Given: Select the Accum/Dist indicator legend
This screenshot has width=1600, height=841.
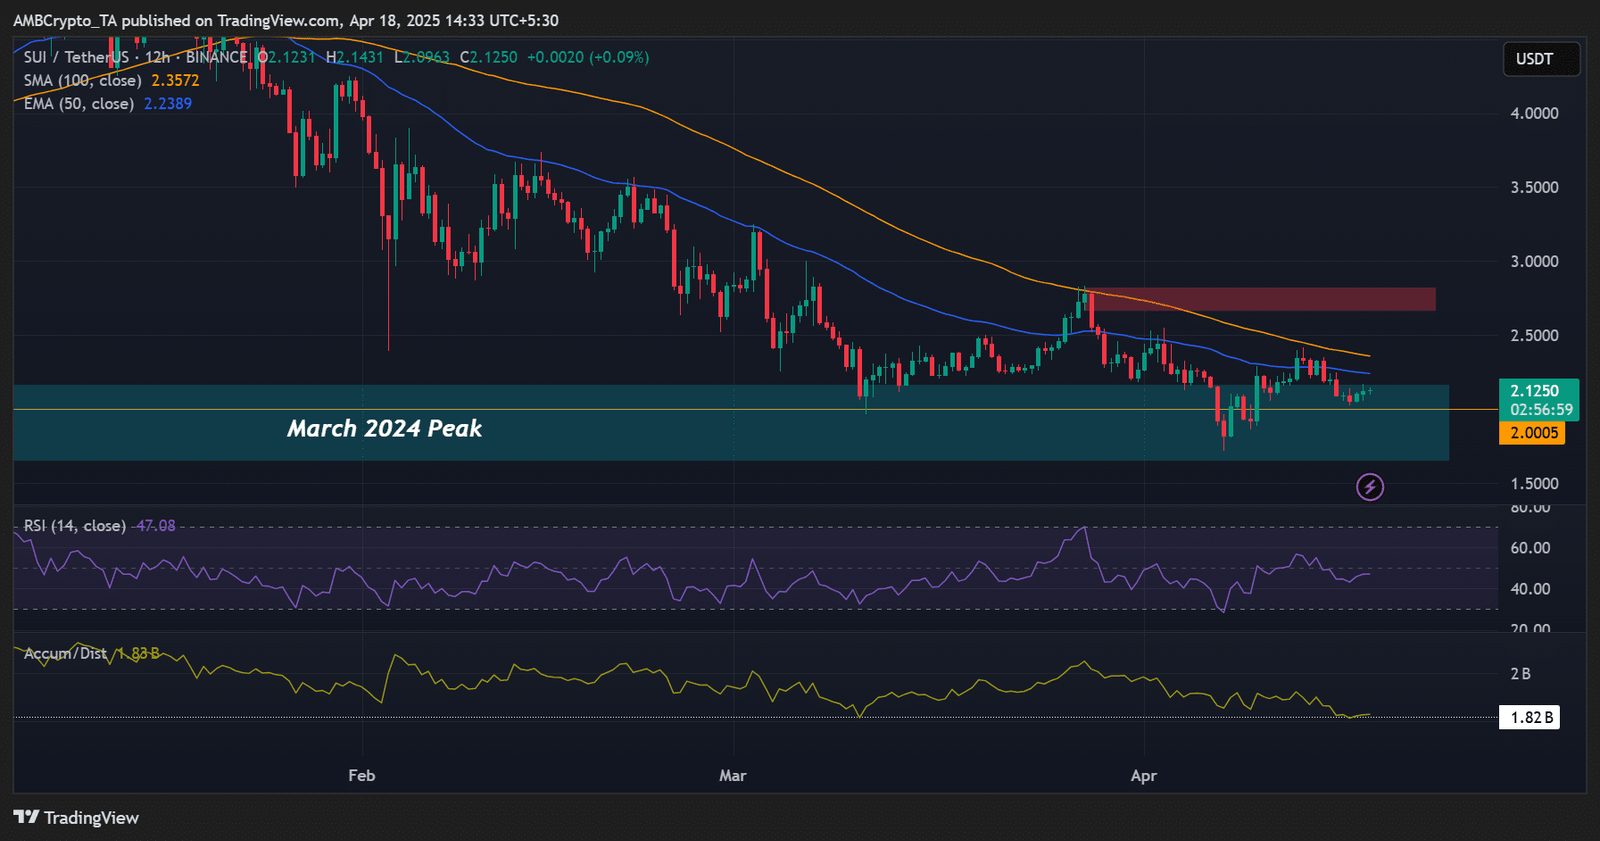Looking at the screenshot, I should [x=65, y=653].
